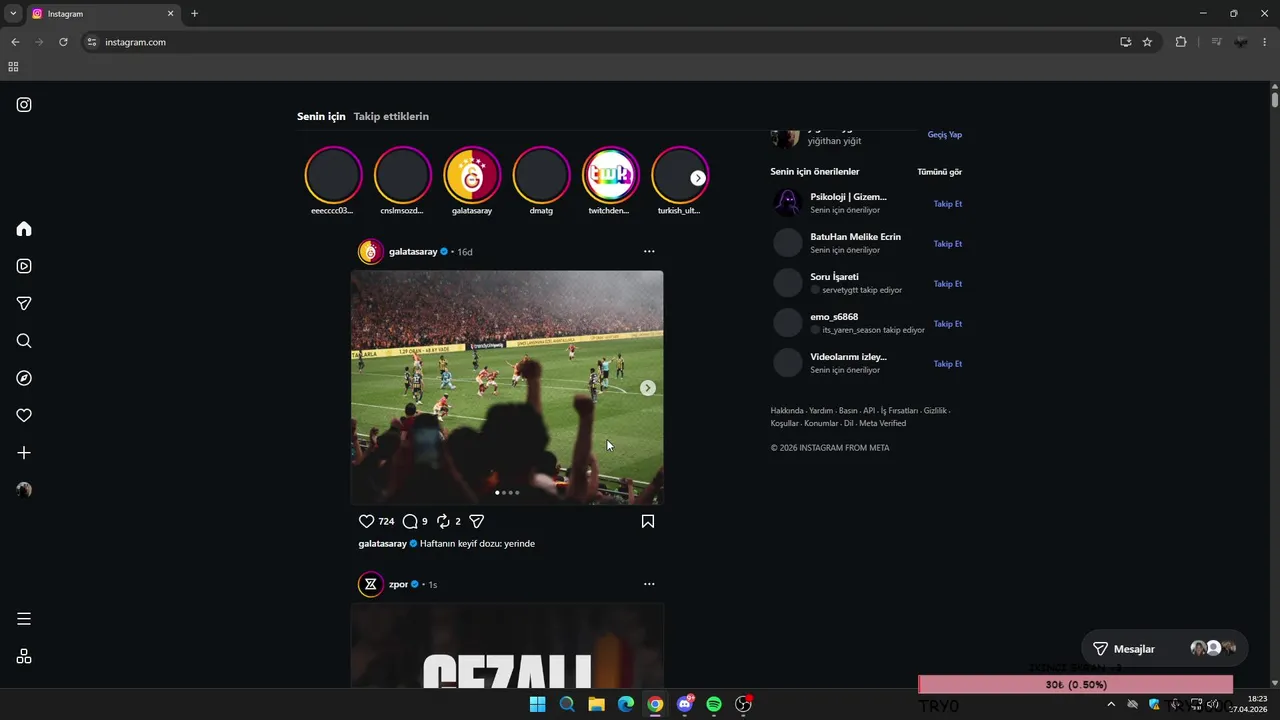Screen dimensions: 1280x720
Task: Open Windows Start menu
Action: pyautogui.click(x=537, y=704)
